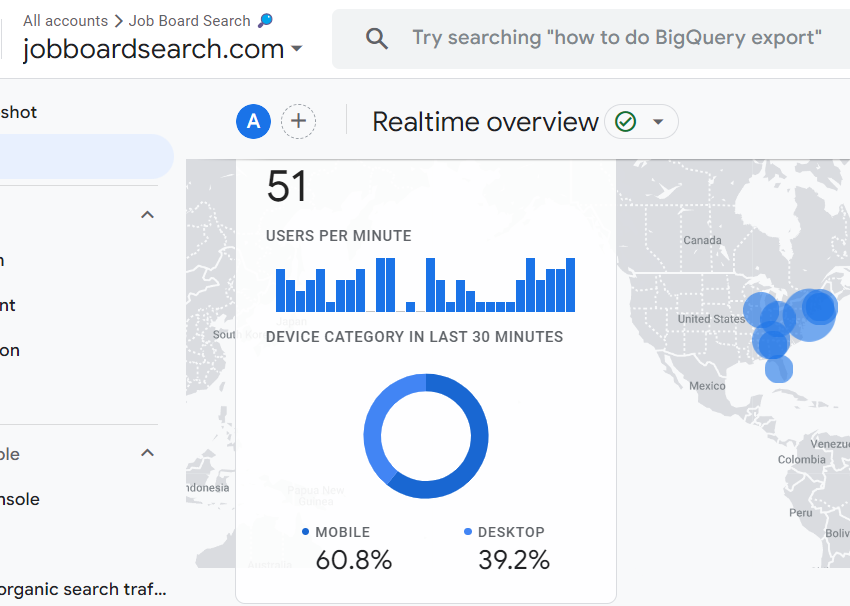850x606 pixels.
Task: Open Job Board Search breadcrumb
Action: click(x=189, y=21)
